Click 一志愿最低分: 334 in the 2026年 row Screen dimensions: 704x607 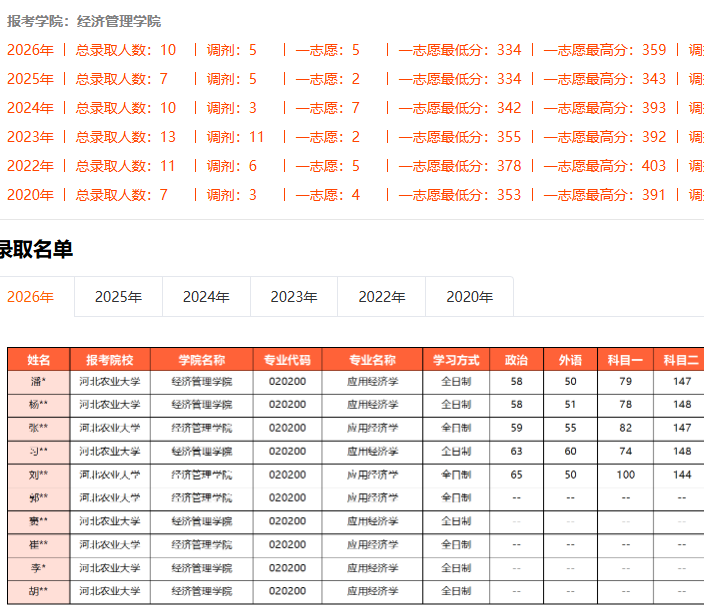(x=460, y=50)
